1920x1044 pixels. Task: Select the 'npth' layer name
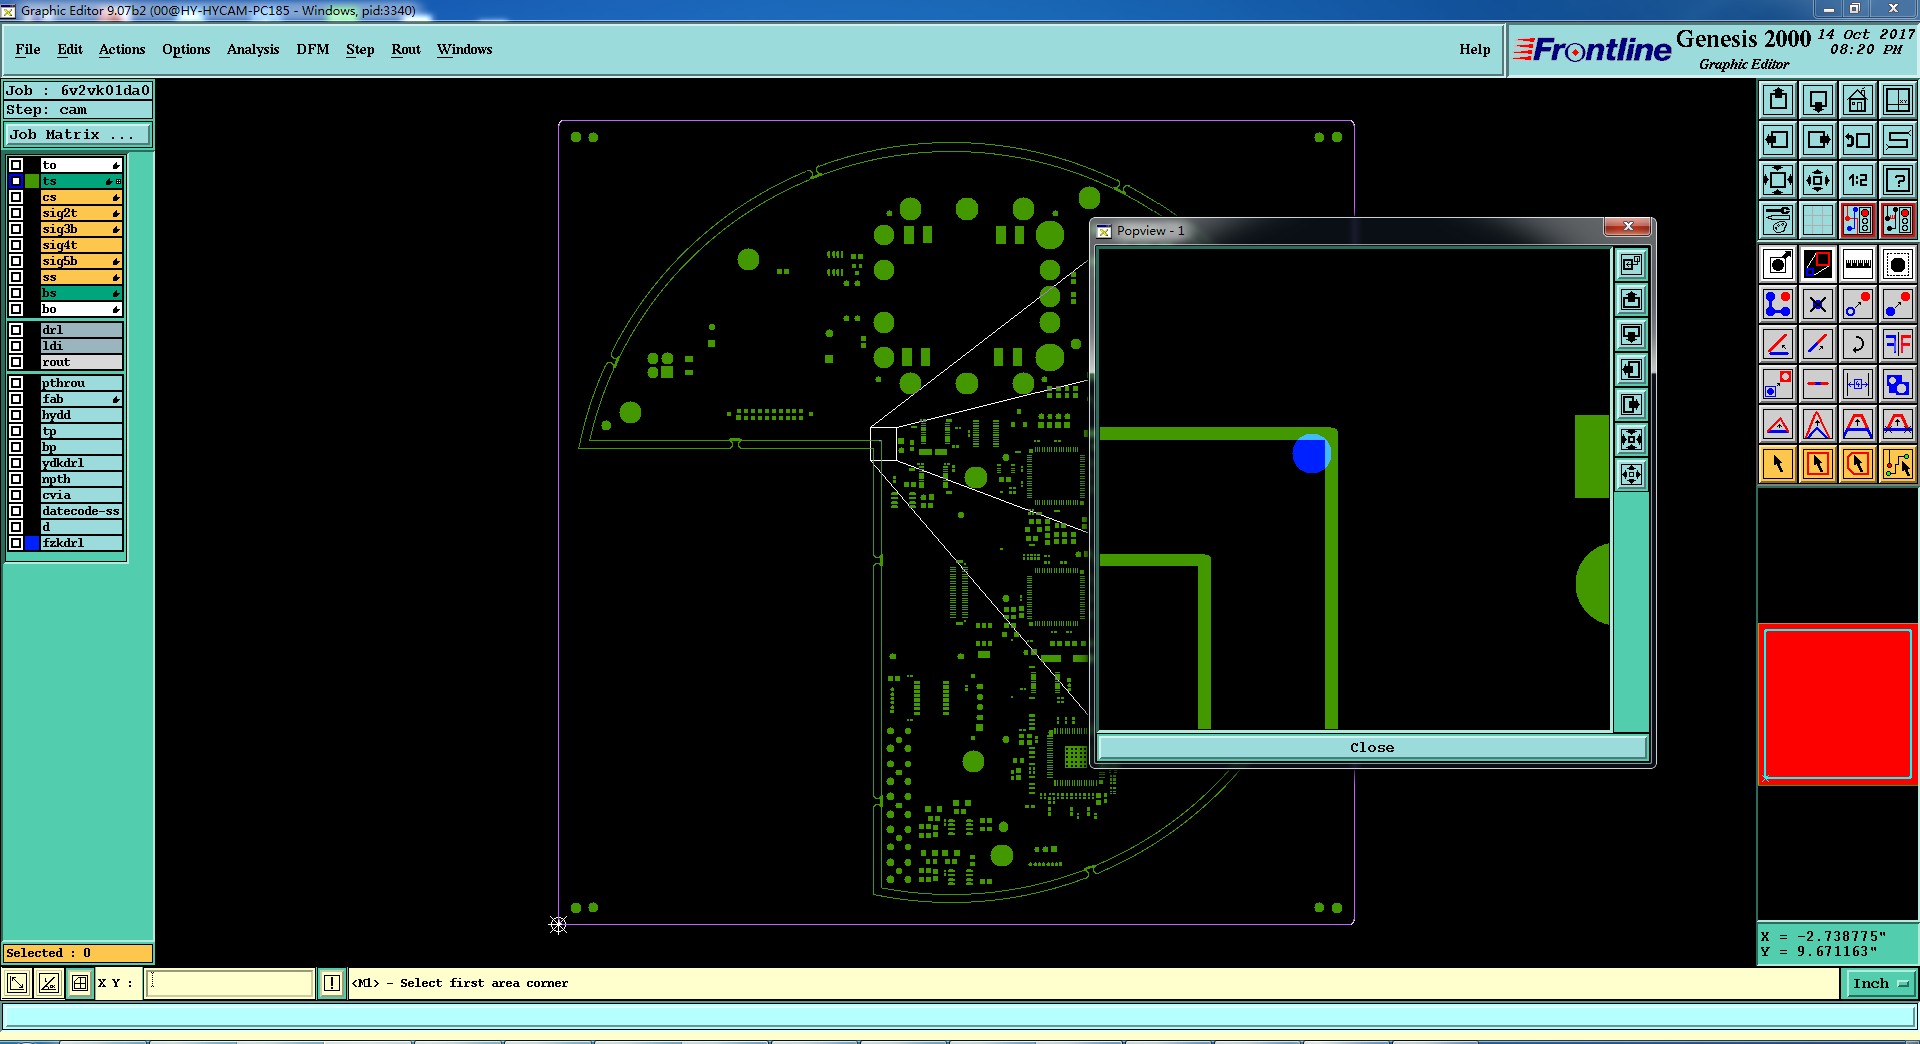(x=81, y=479)
